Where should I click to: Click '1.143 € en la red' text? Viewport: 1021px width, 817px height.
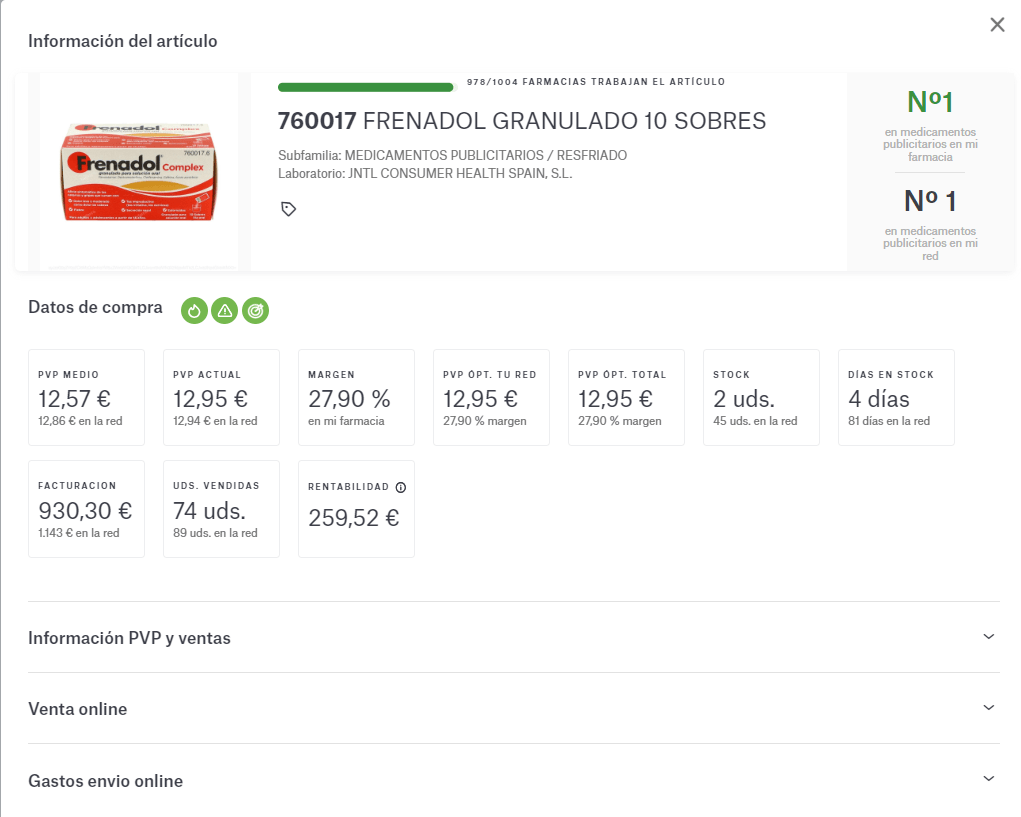[79, 533]
